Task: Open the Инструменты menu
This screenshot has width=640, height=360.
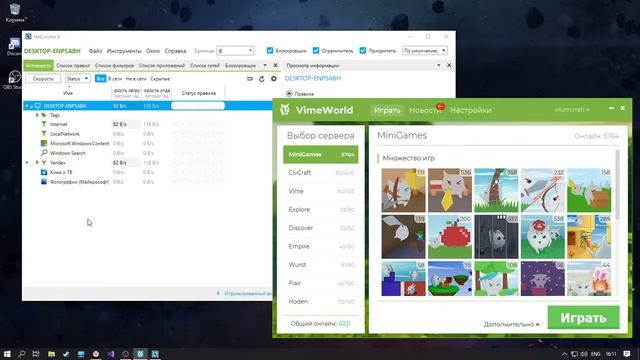Action: click(x=124, y=51)
